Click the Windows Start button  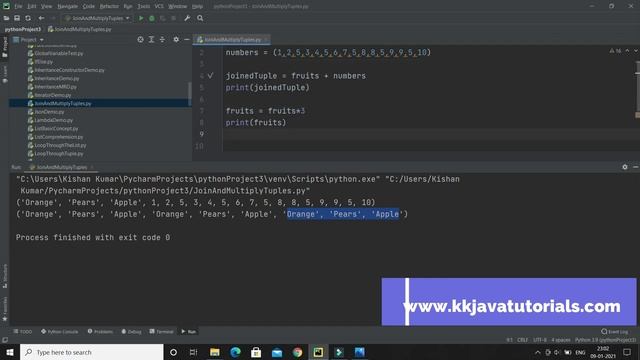point(10,352)
